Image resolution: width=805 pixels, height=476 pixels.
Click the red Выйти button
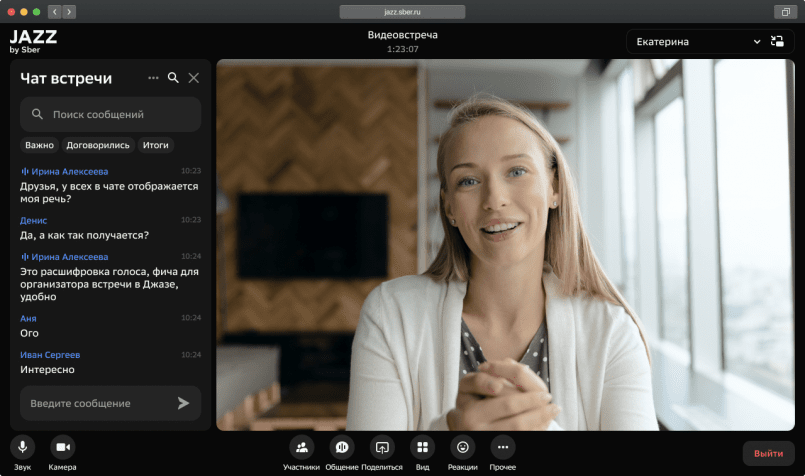[768, 453]
